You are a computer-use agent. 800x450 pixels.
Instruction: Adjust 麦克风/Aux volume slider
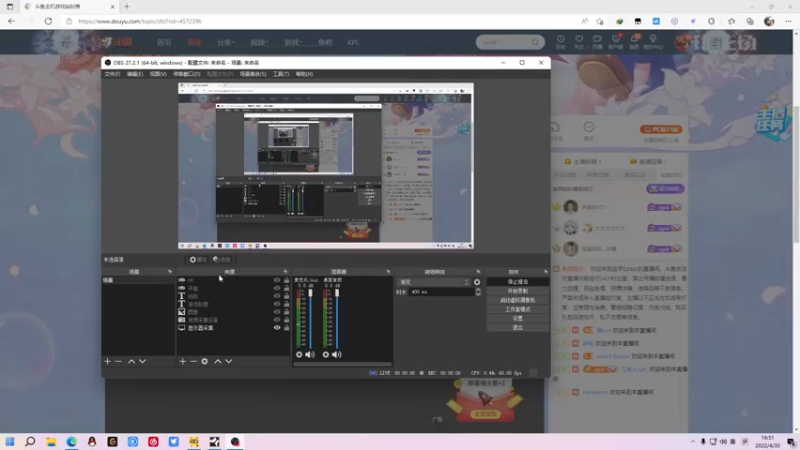pyautogui.click(x=310, y=293)
